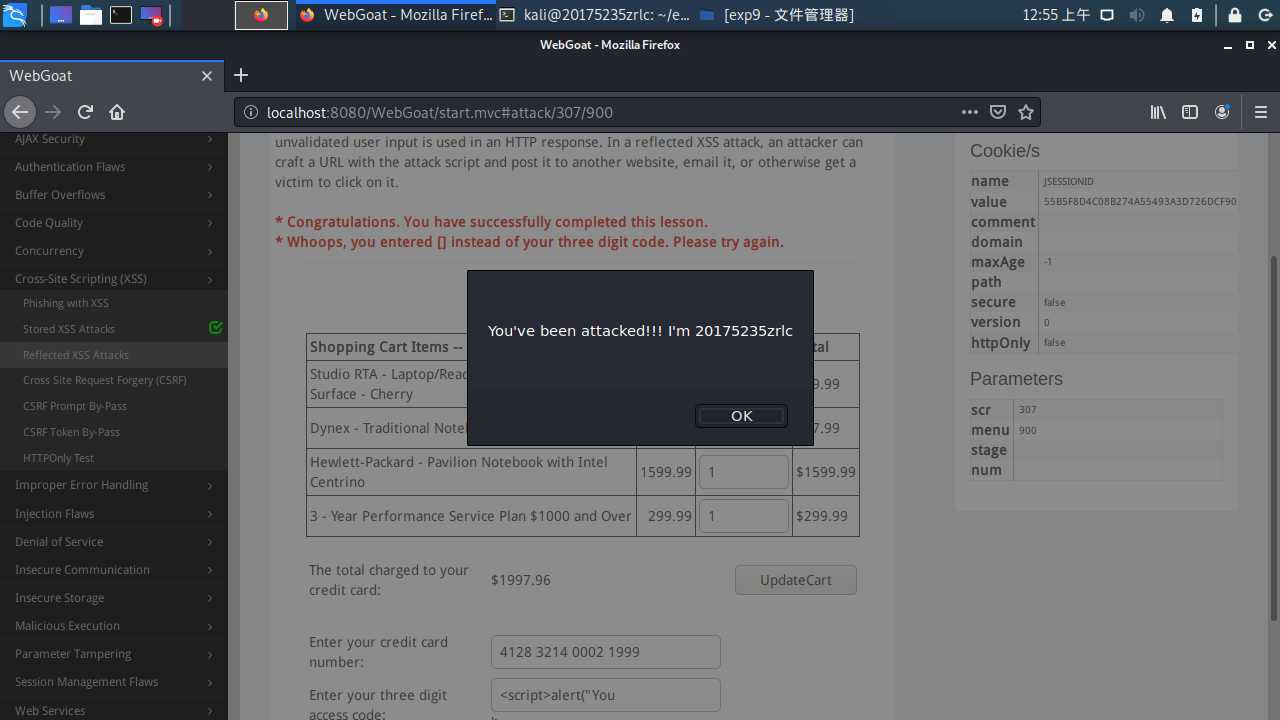1280x720 pixels.
Task: Show desktop using the panel launcher
Action: tap(60, 15)
